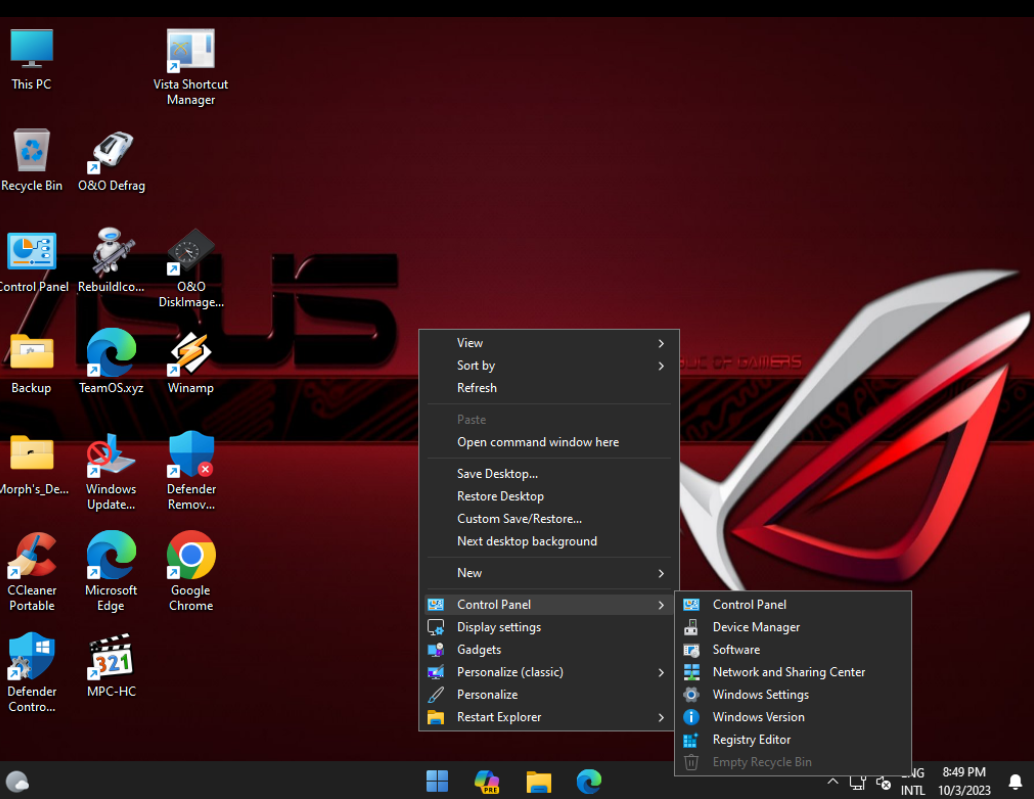Choose Custom Save/Restore... entry
The image size is (1034, 799).
[549, 518]
